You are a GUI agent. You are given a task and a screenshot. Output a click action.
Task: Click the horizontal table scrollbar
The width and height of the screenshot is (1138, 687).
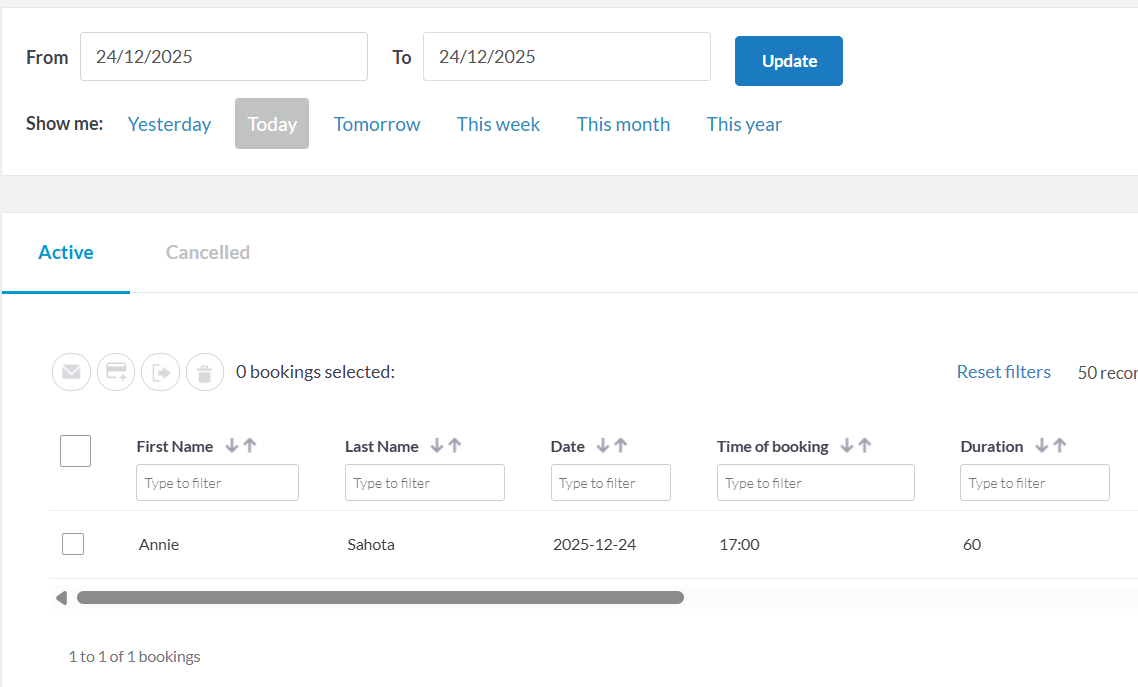(x=380, y=598)
